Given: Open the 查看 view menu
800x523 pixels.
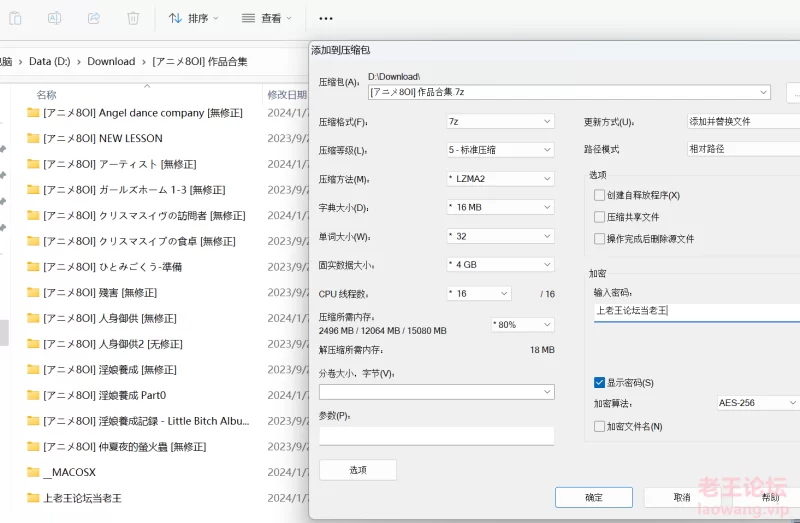Looking at the screenshot, I should (266, 18).
